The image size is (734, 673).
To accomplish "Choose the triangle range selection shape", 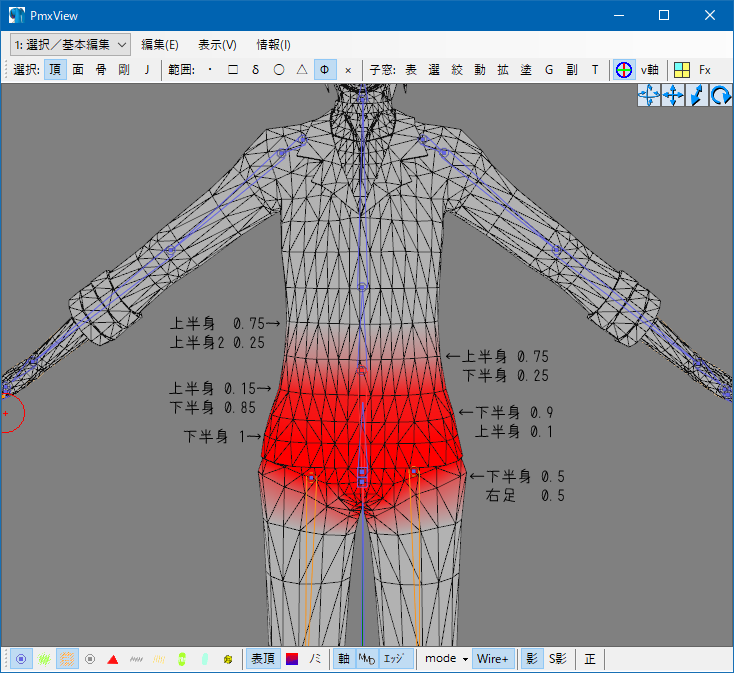I will [x=302, y=70].
